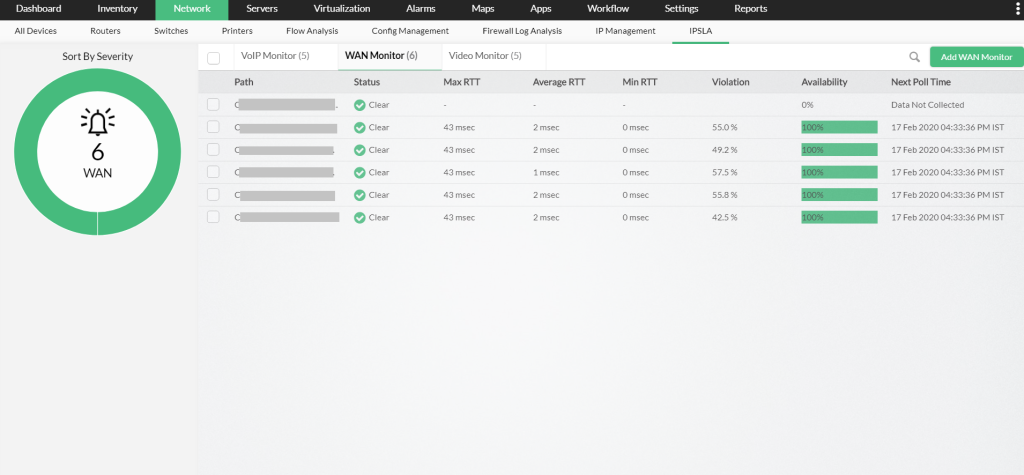Go to Routers submenu
The image size is (1024, 475).
tap(105, 31)
